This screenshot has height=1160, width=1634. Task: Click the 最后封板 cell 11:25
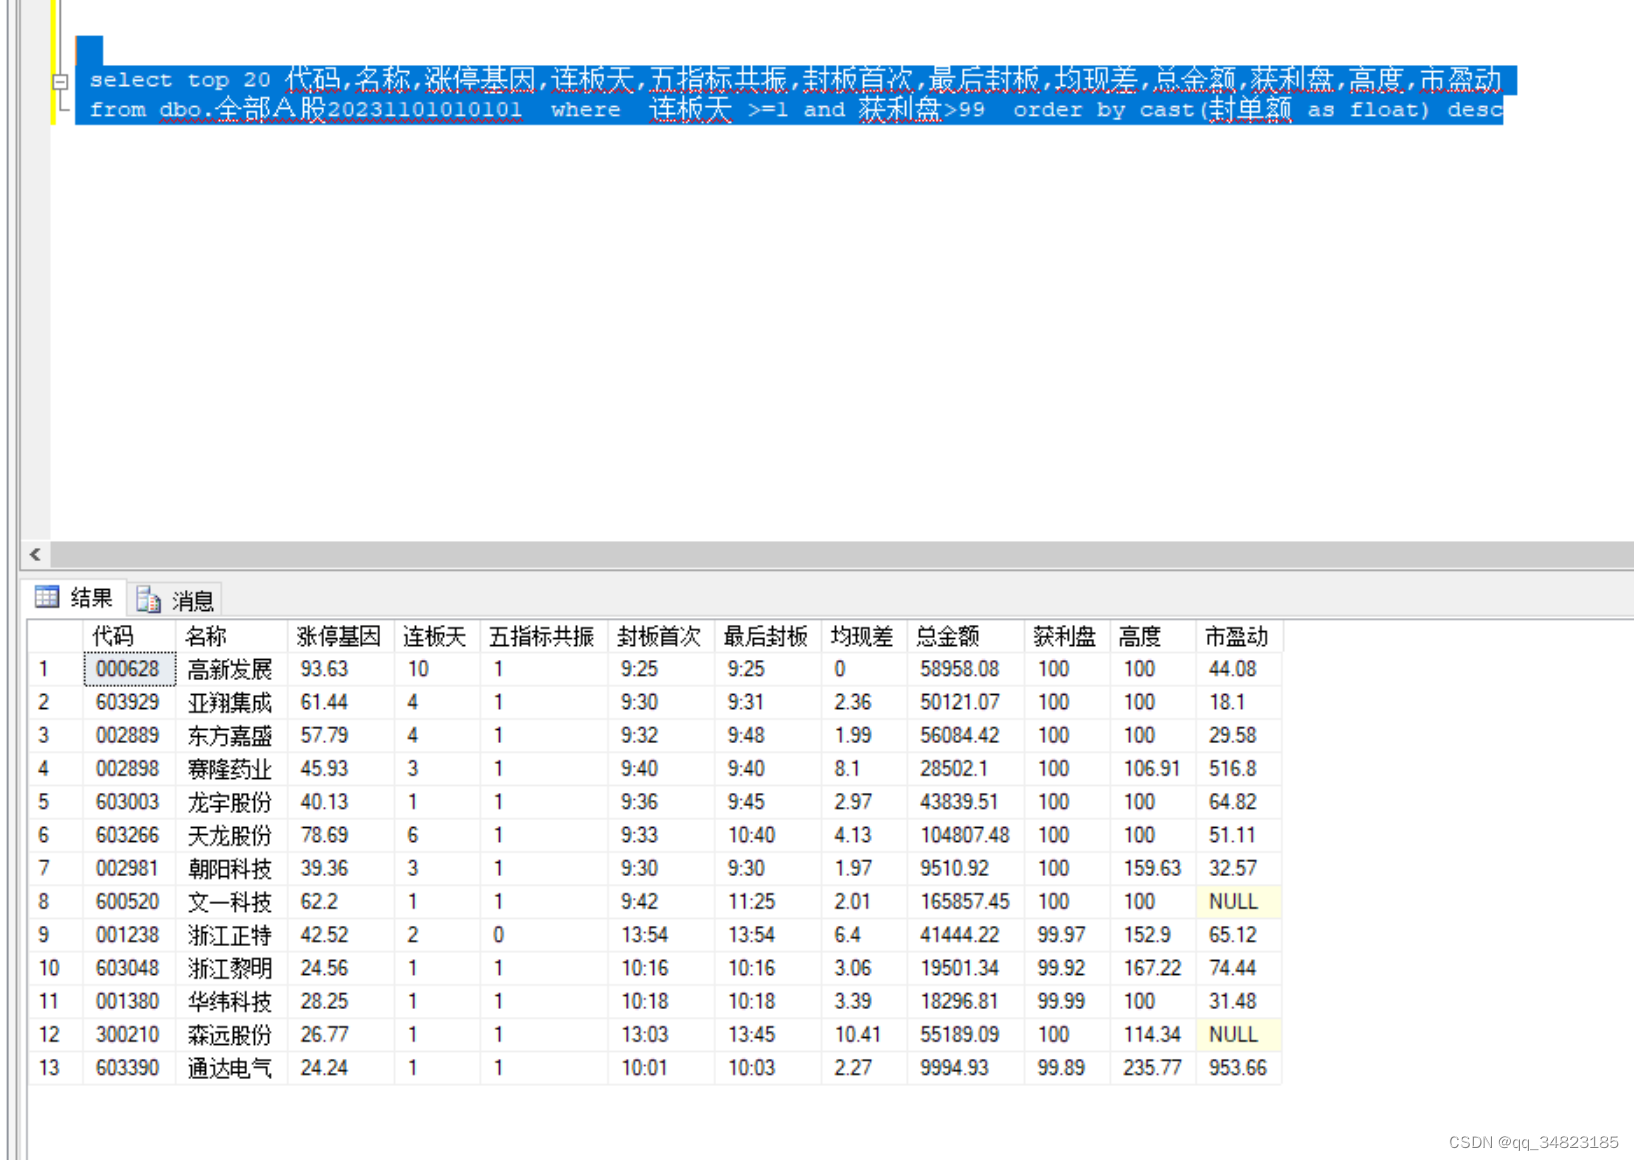pyautogui.click(x=768, y=901)
